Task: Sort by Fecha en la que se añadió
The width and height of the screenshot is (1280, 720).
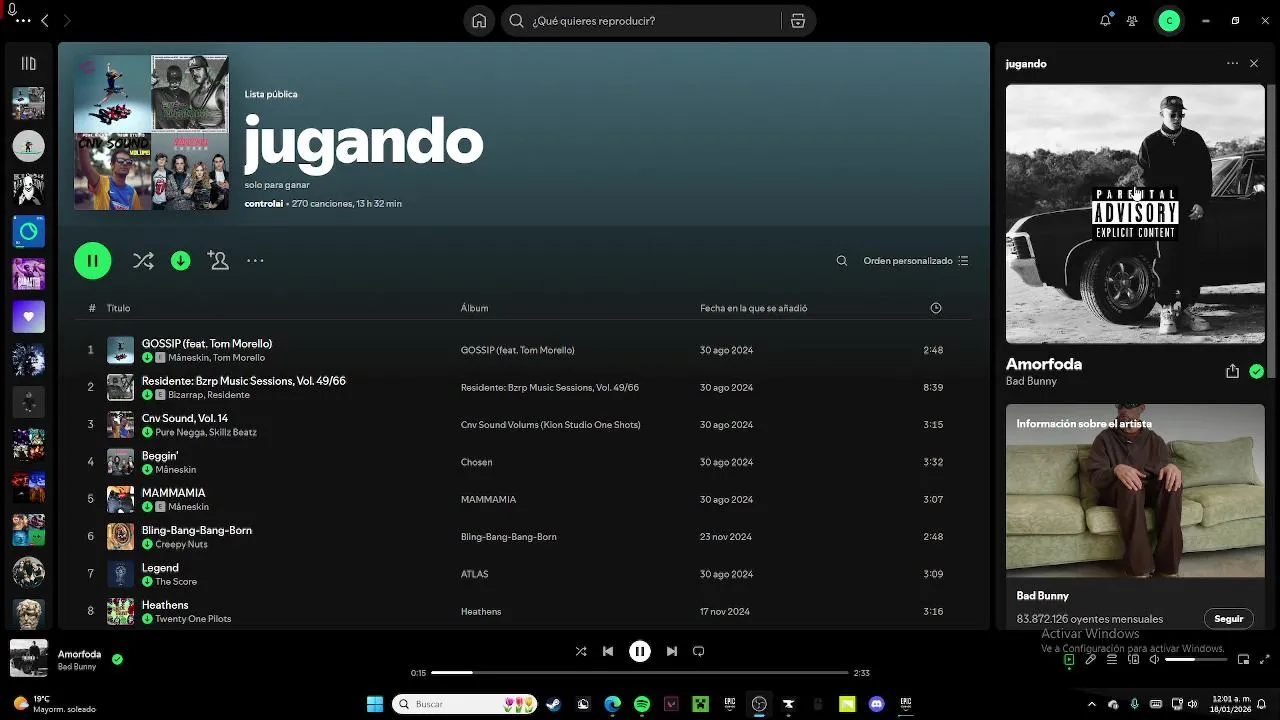Action: click(x=753, y=308)
